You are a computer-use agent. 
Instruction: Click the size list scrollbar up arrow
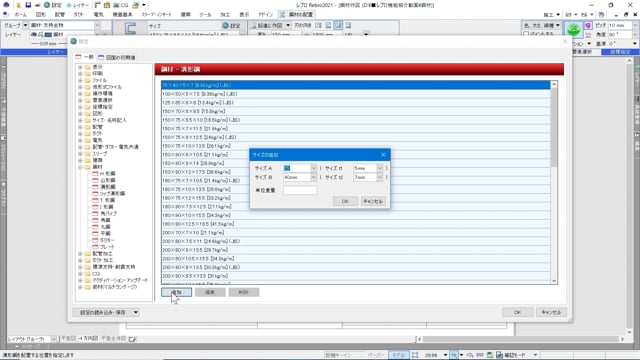tap(554, 84)
